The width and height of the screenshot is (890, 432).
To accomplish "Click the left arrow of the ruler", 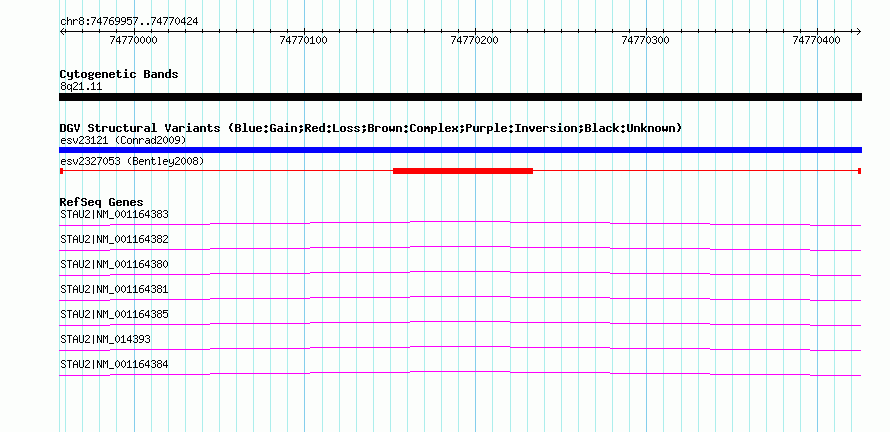I will tap(62, 31).
